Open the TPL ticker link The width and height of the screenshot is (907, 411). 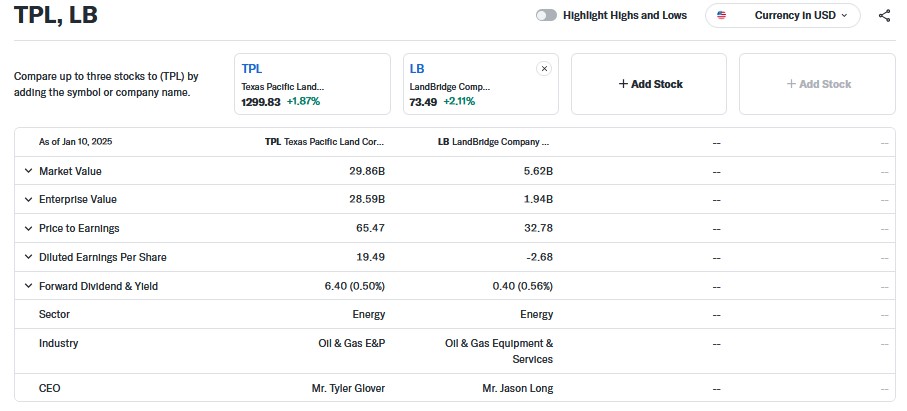(252, 69)
